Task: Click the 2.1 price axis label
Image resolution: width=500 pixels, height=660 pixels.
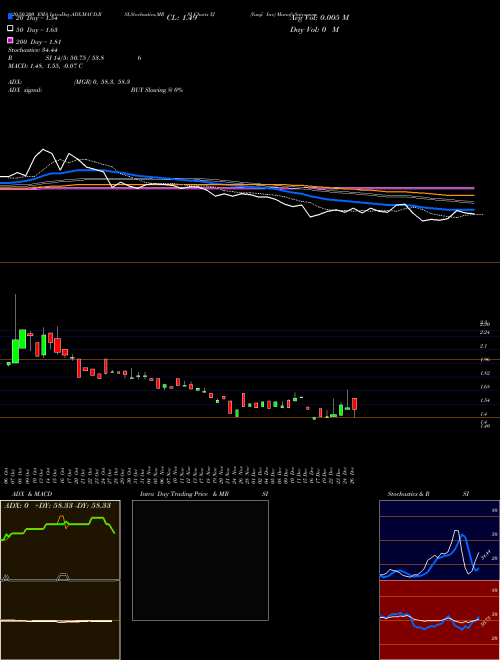Action: tap(484, 346)
